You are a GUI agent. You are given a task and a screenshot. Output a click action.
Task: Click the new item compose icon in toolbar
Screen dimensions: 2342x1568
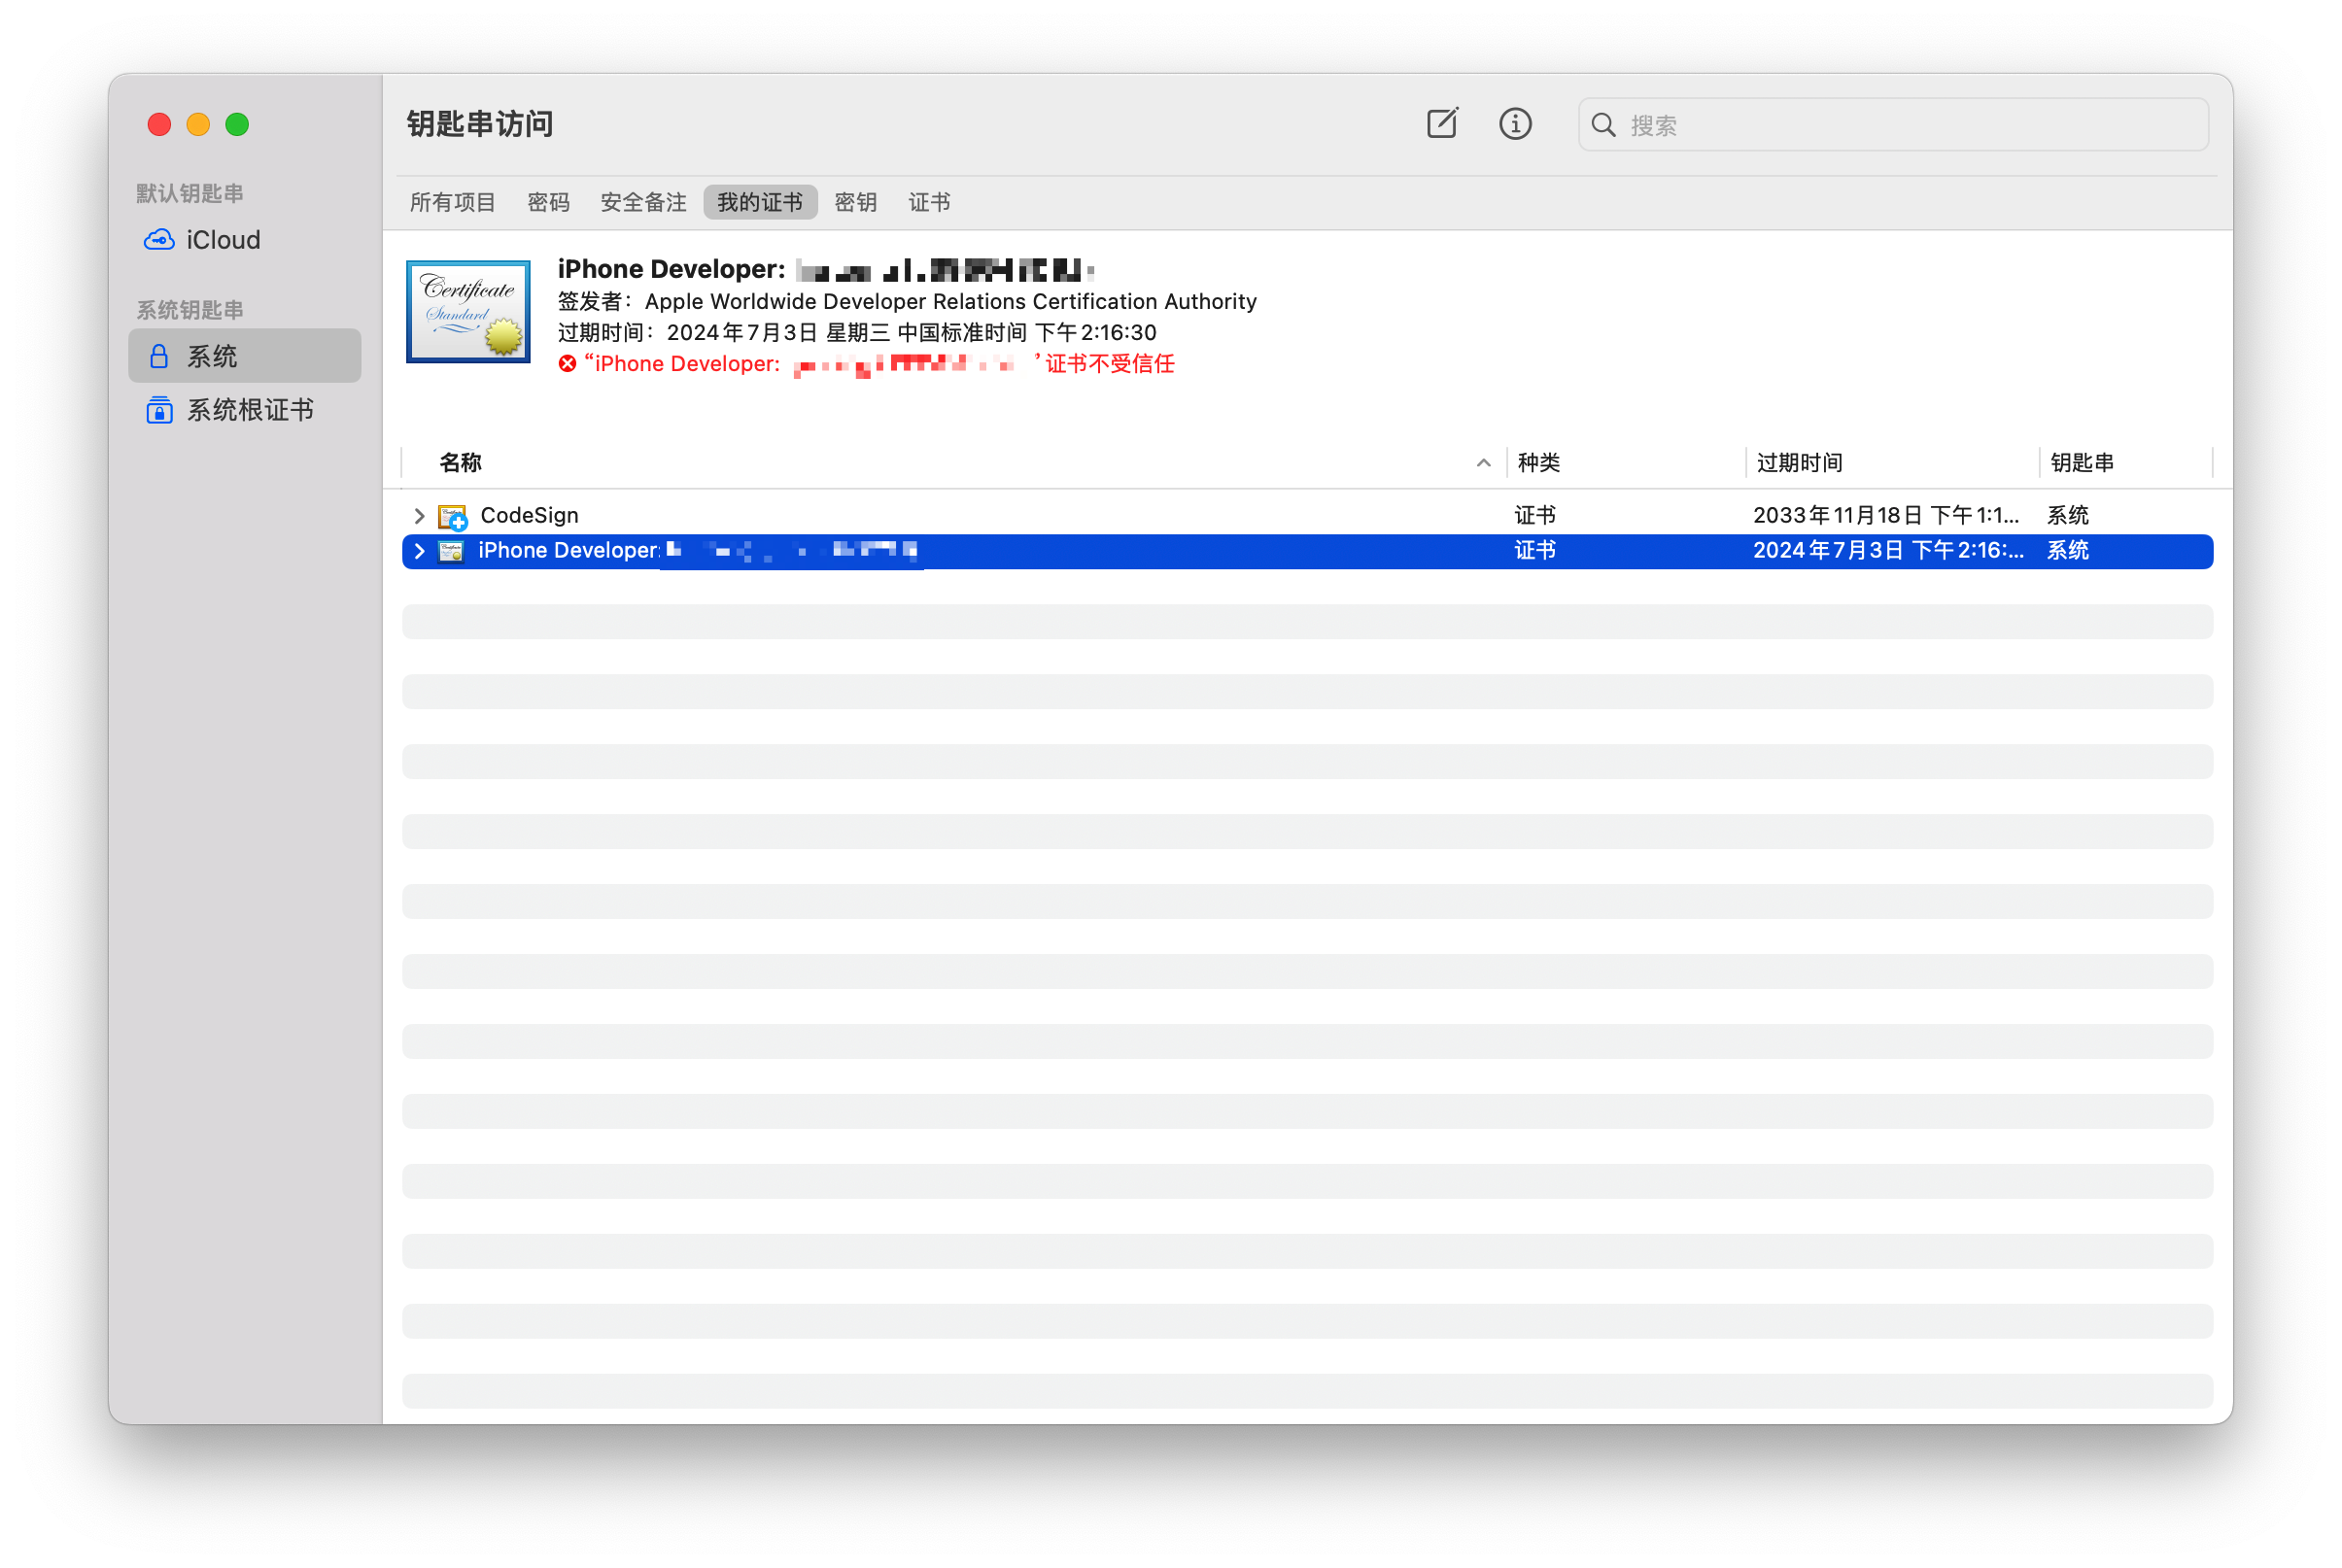click(1441, 124)
